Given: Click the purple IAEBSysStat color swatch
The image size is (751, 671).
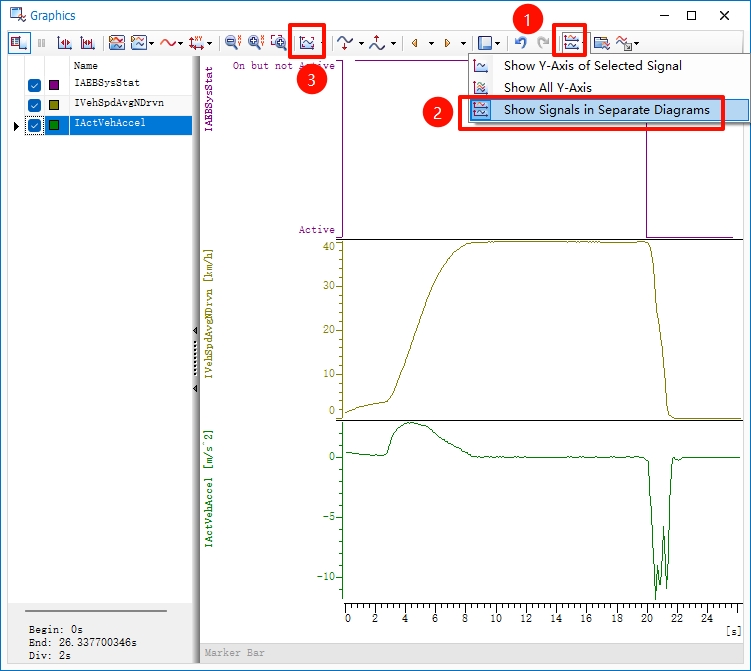Looking at the screenshot, I should click(54, 86).
